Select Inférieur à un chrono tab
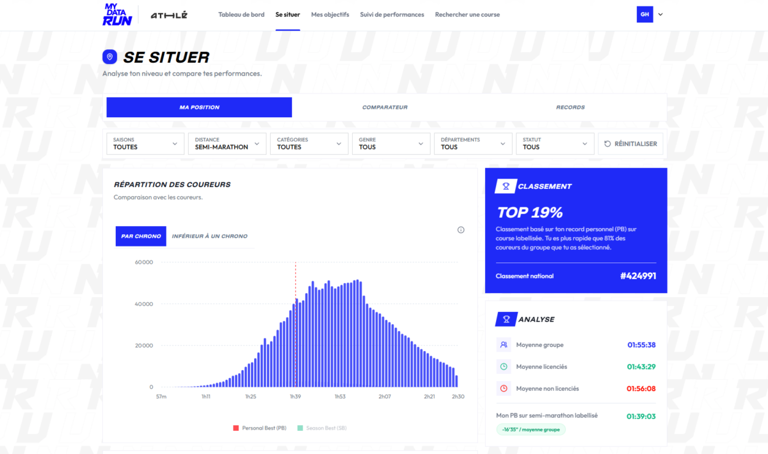Screen dimensions: 768x454 click(210, 236)
